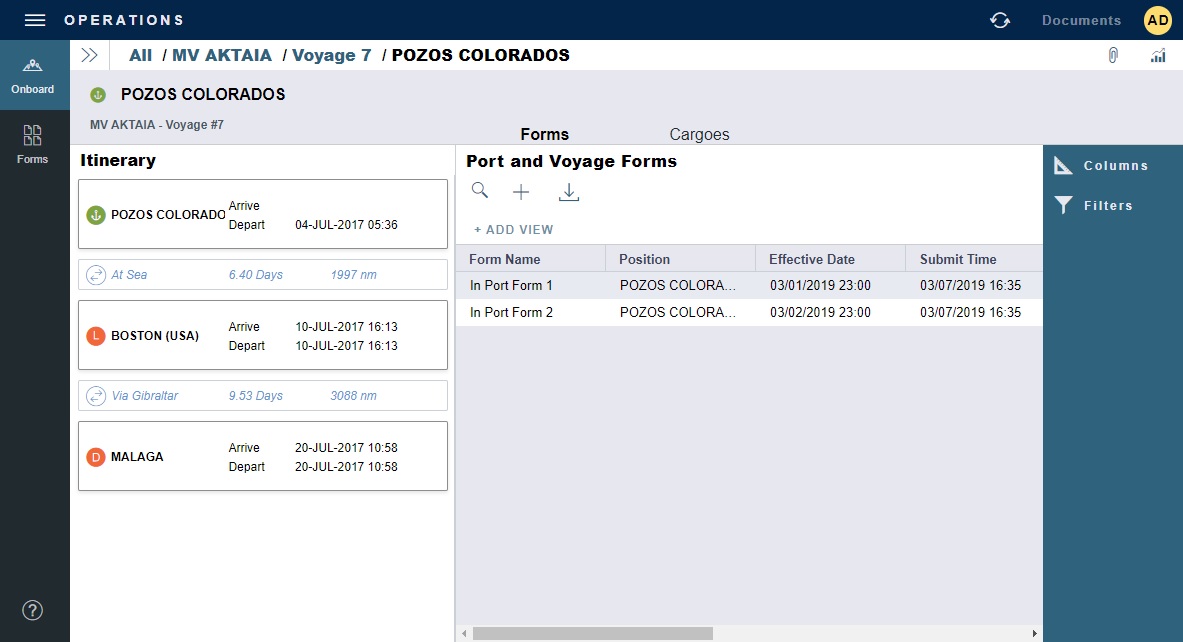Download forms using the download icon
Viewport: 1183px width, 642px height.
(569, 191)
